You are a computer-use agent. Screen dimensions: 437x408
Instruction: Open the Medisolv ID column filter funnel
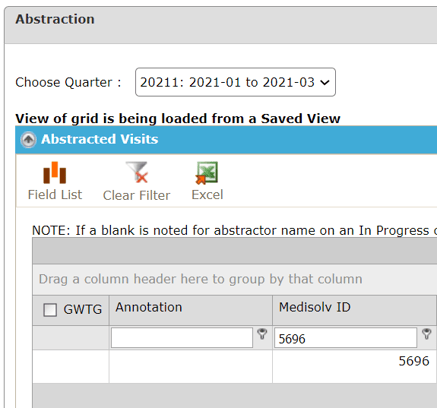[x=427, y=334]
